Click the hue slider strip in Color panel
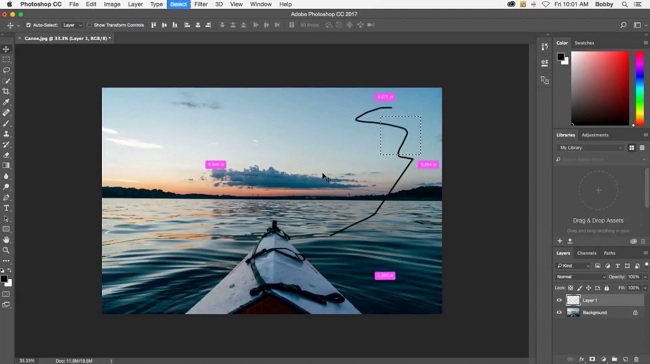The height and width of the screenshot is (364, 650). click(640, 88)
